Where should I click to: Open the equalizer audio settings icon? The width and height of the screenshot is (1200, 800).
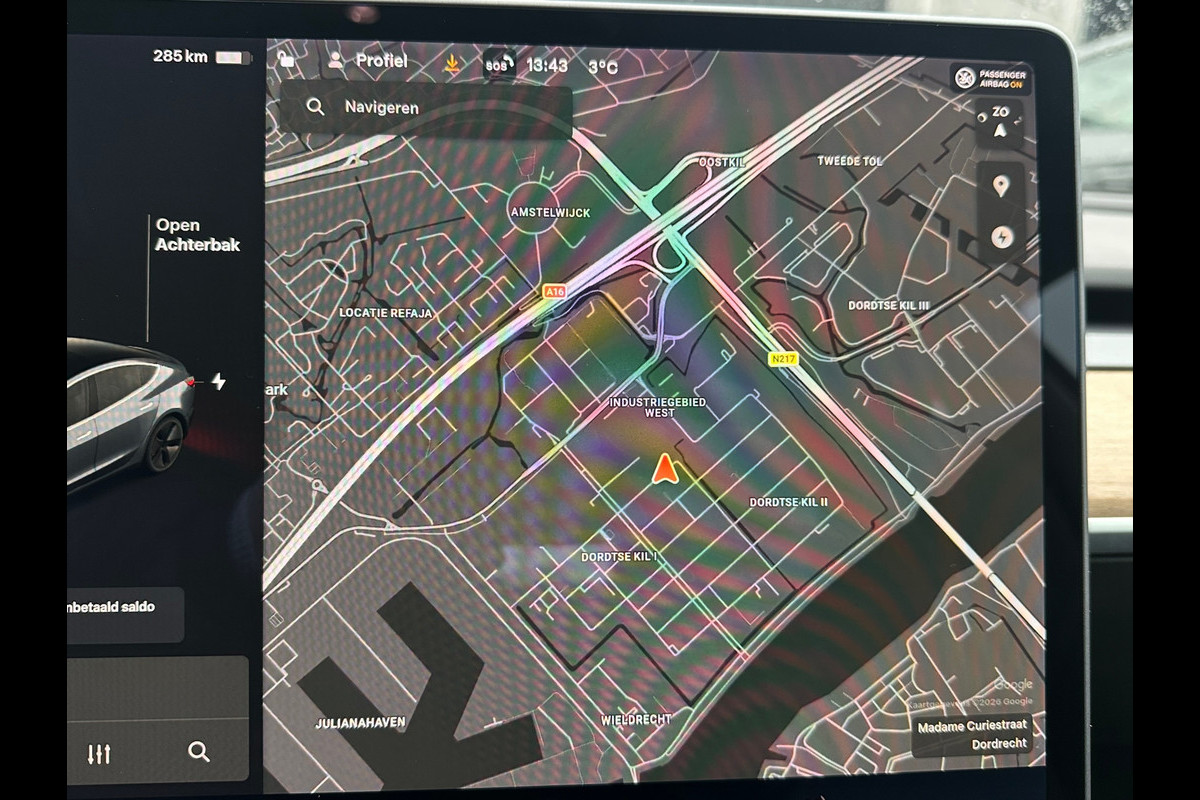tap(99, 753)
